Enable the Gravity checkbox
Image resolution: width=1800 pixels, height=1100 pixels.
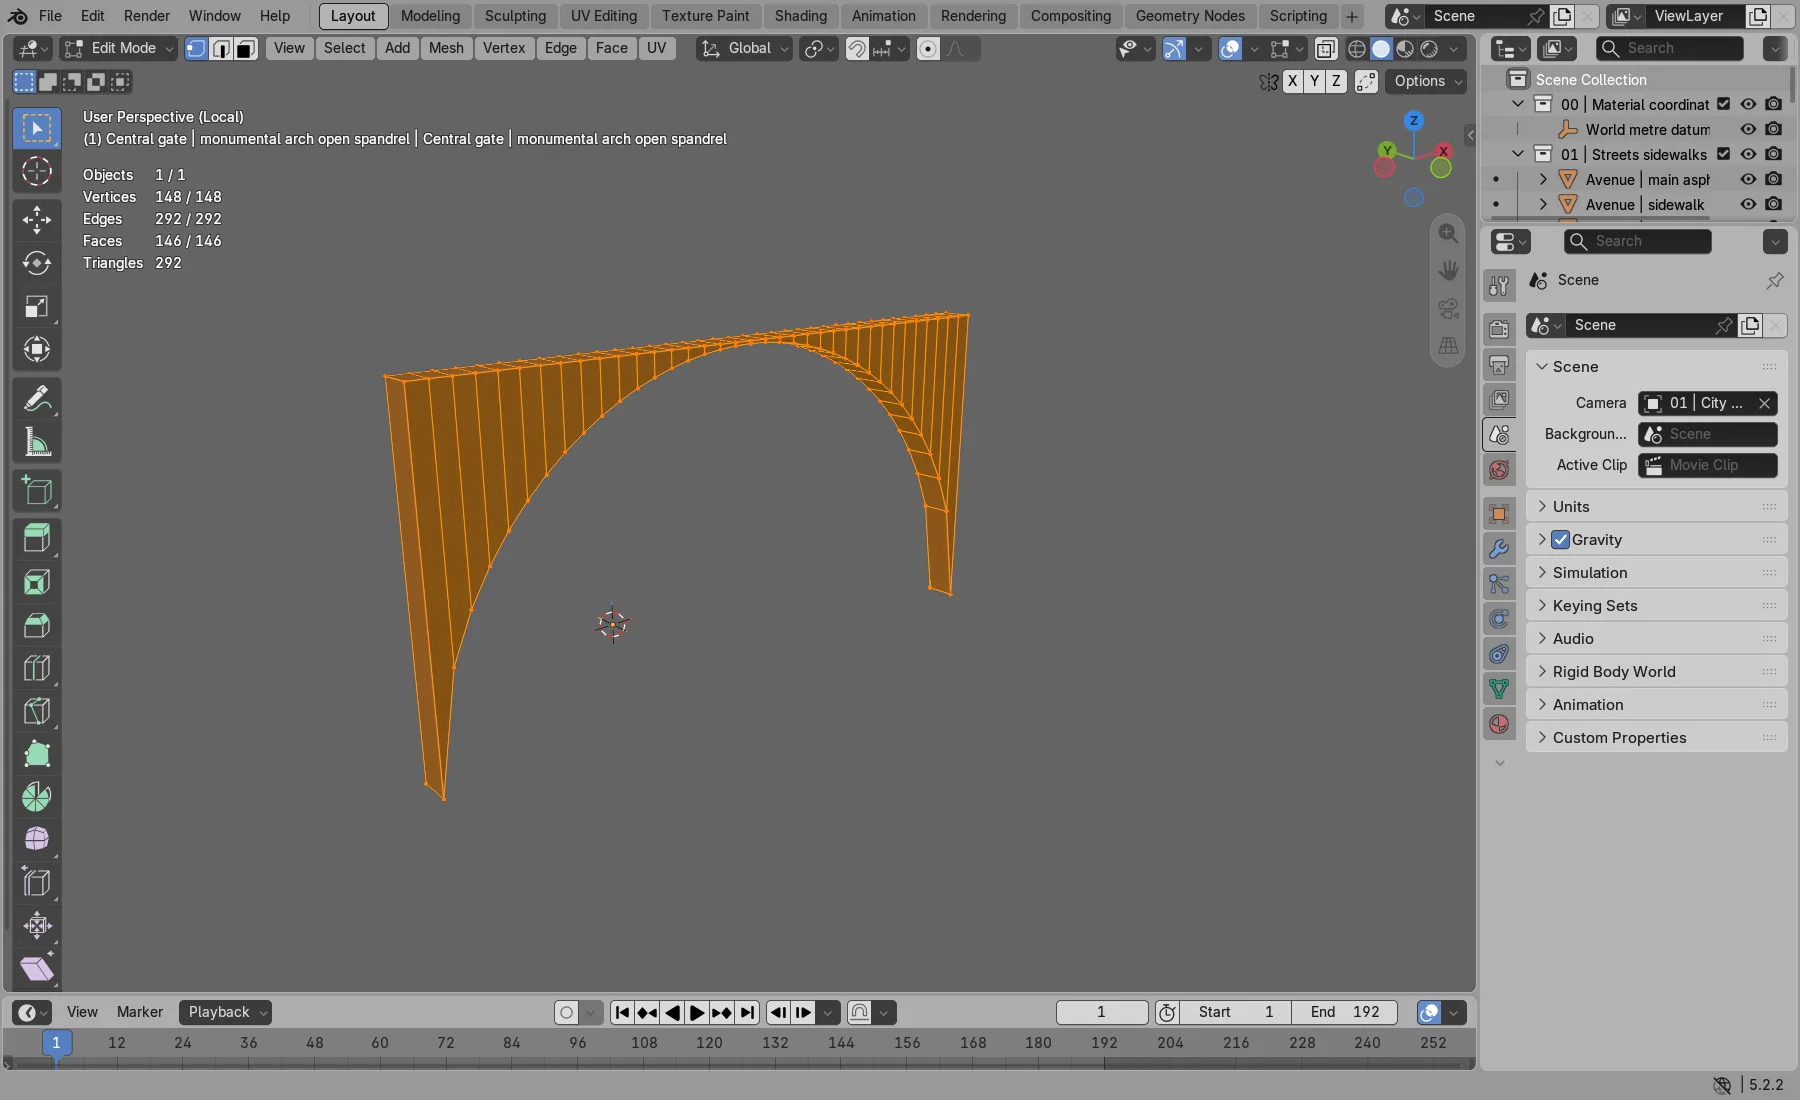click(1561, 540)
